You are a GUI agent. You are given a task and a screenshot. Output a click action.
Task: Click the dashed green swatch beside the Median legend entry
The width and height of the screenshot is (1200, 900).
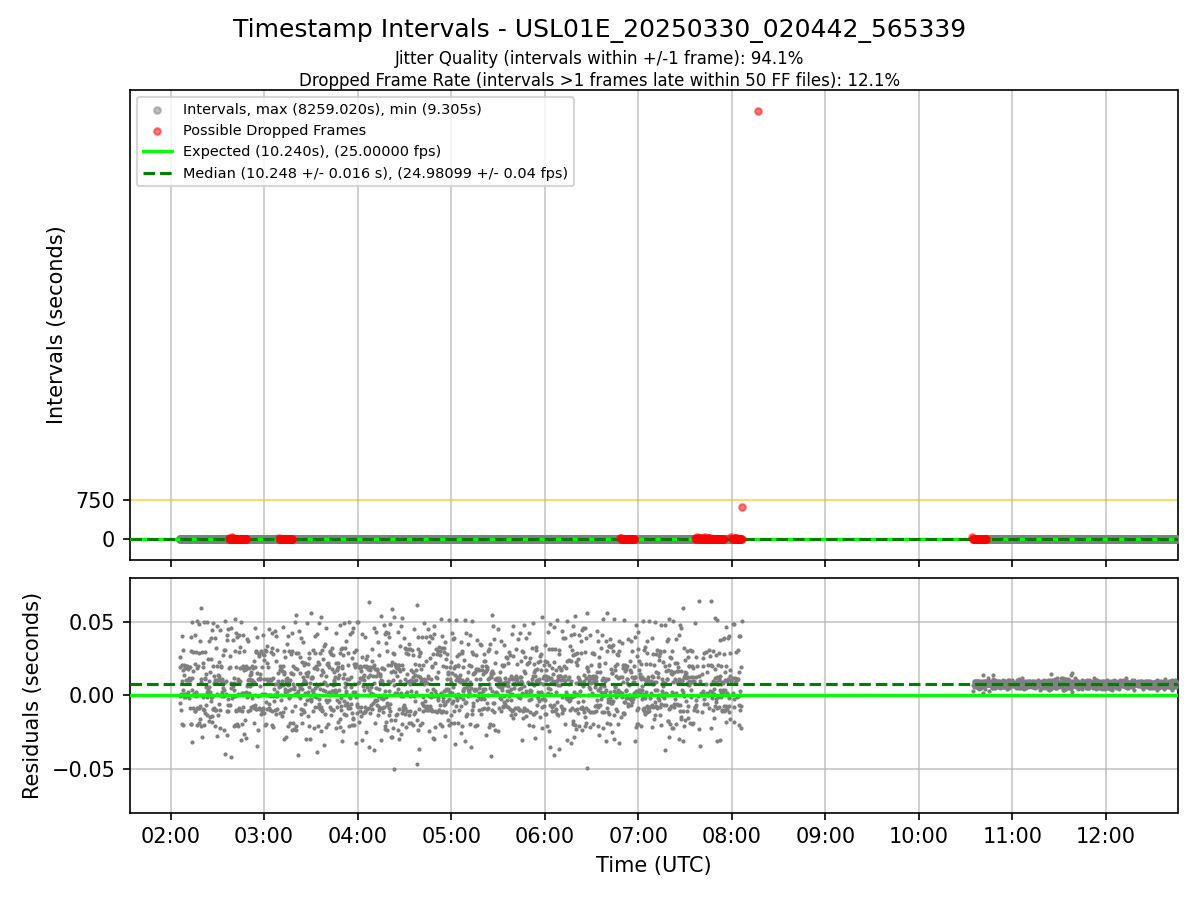157,173
